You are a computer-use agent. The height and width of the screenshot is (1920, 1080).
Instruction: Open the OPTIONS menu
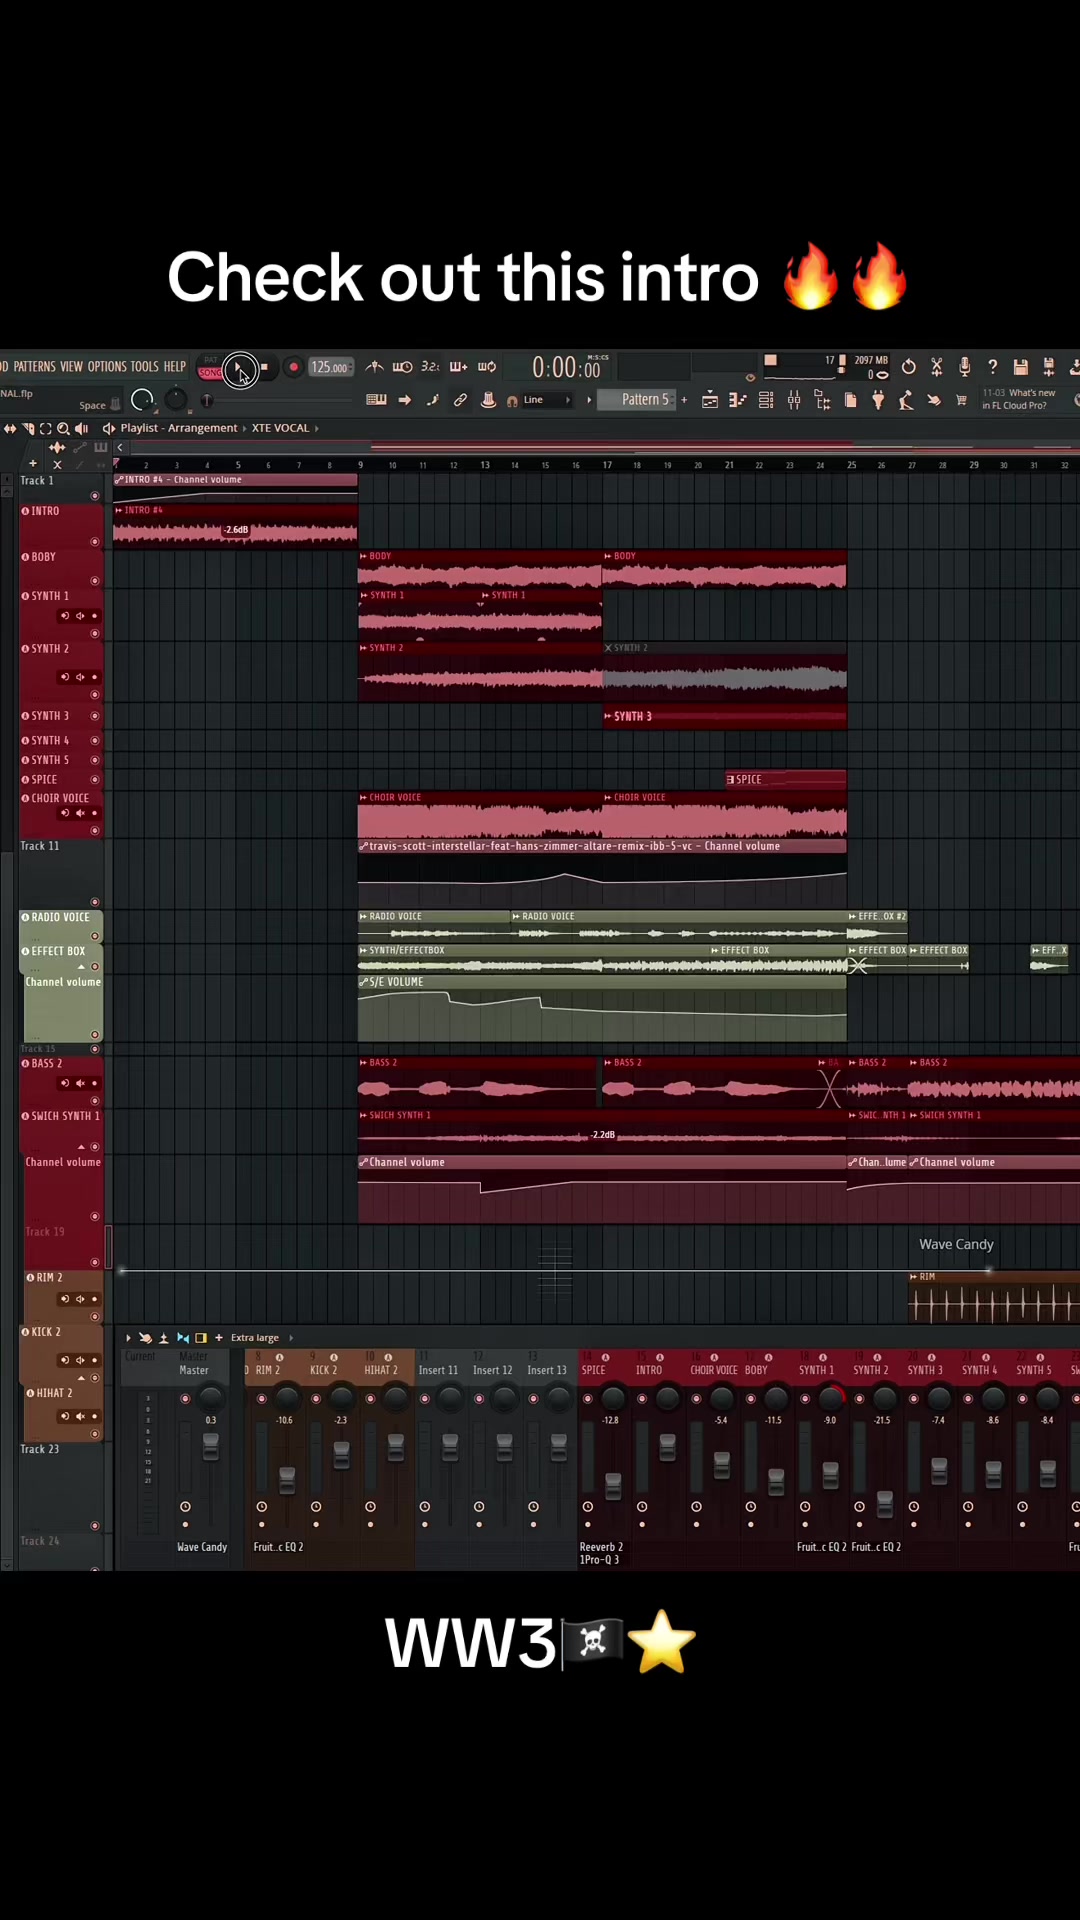(x=107, y=367)
